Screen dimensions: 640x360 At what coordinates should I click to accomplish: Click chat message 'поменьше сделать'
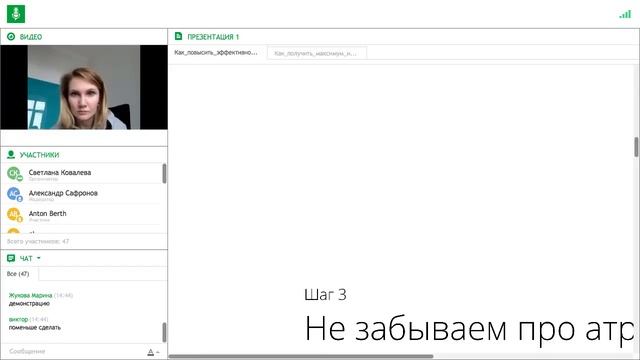35,327
